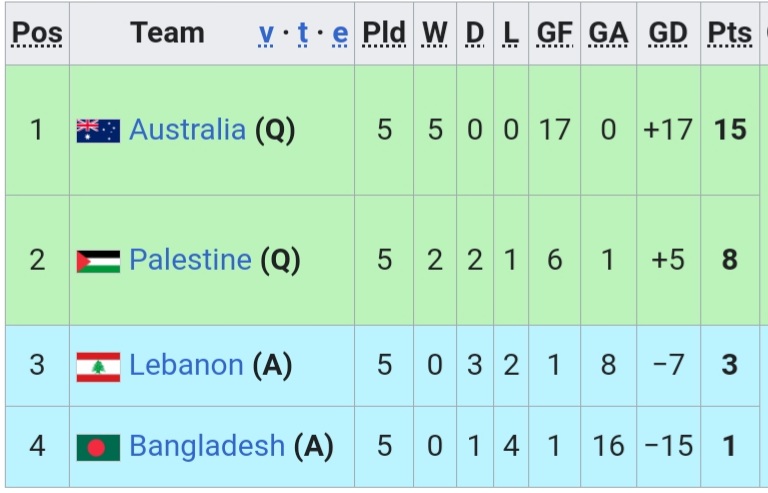The height and width of the screenshot is (493, 768).
Task: Click the W column header
Action: point(434,33)
